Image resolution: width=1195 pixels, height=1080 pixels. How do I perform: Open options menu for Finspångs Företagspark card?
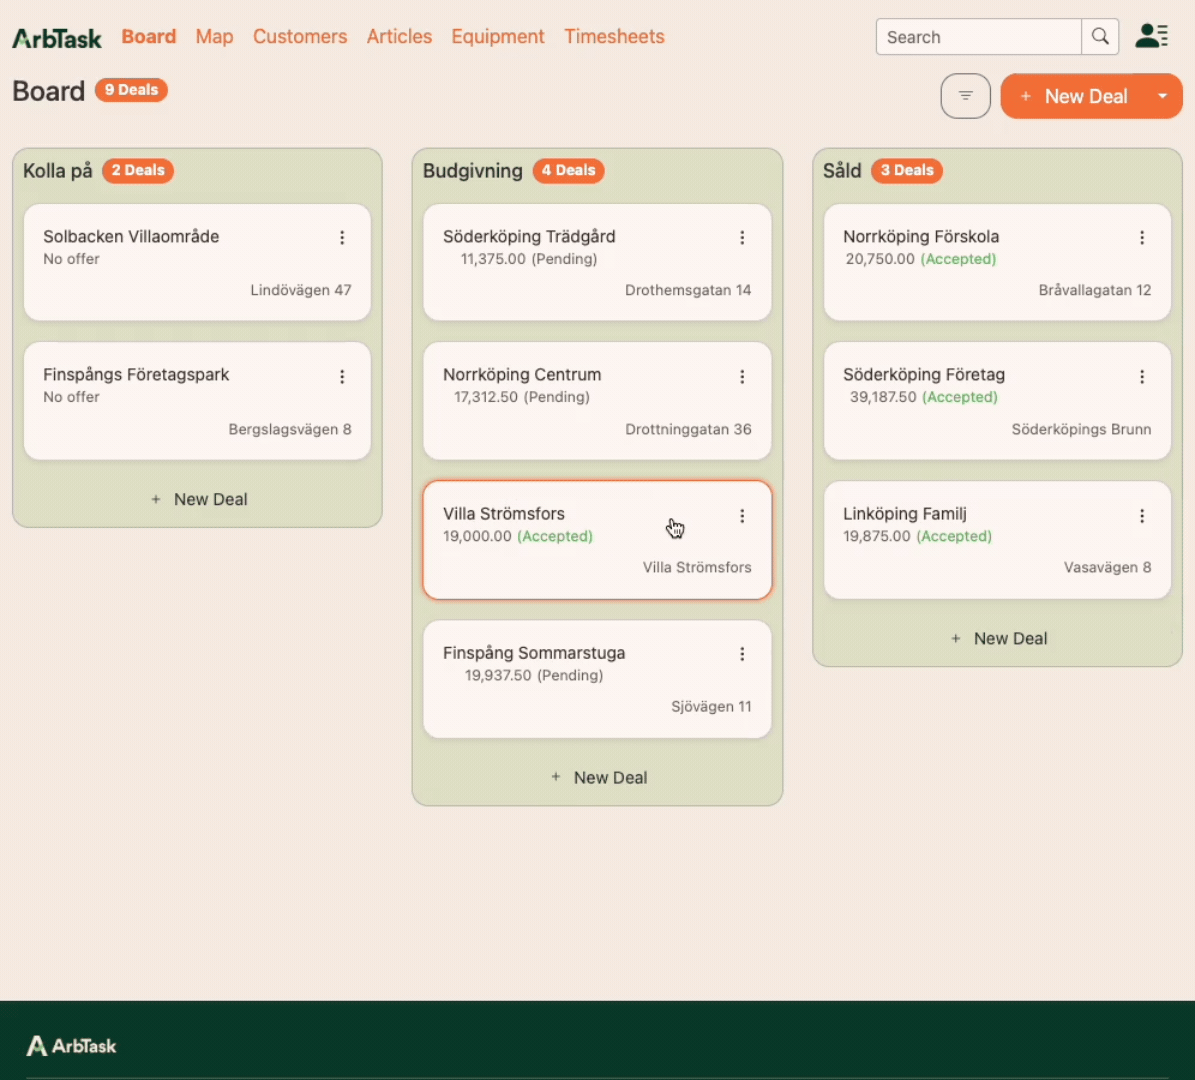click(342, 377)
